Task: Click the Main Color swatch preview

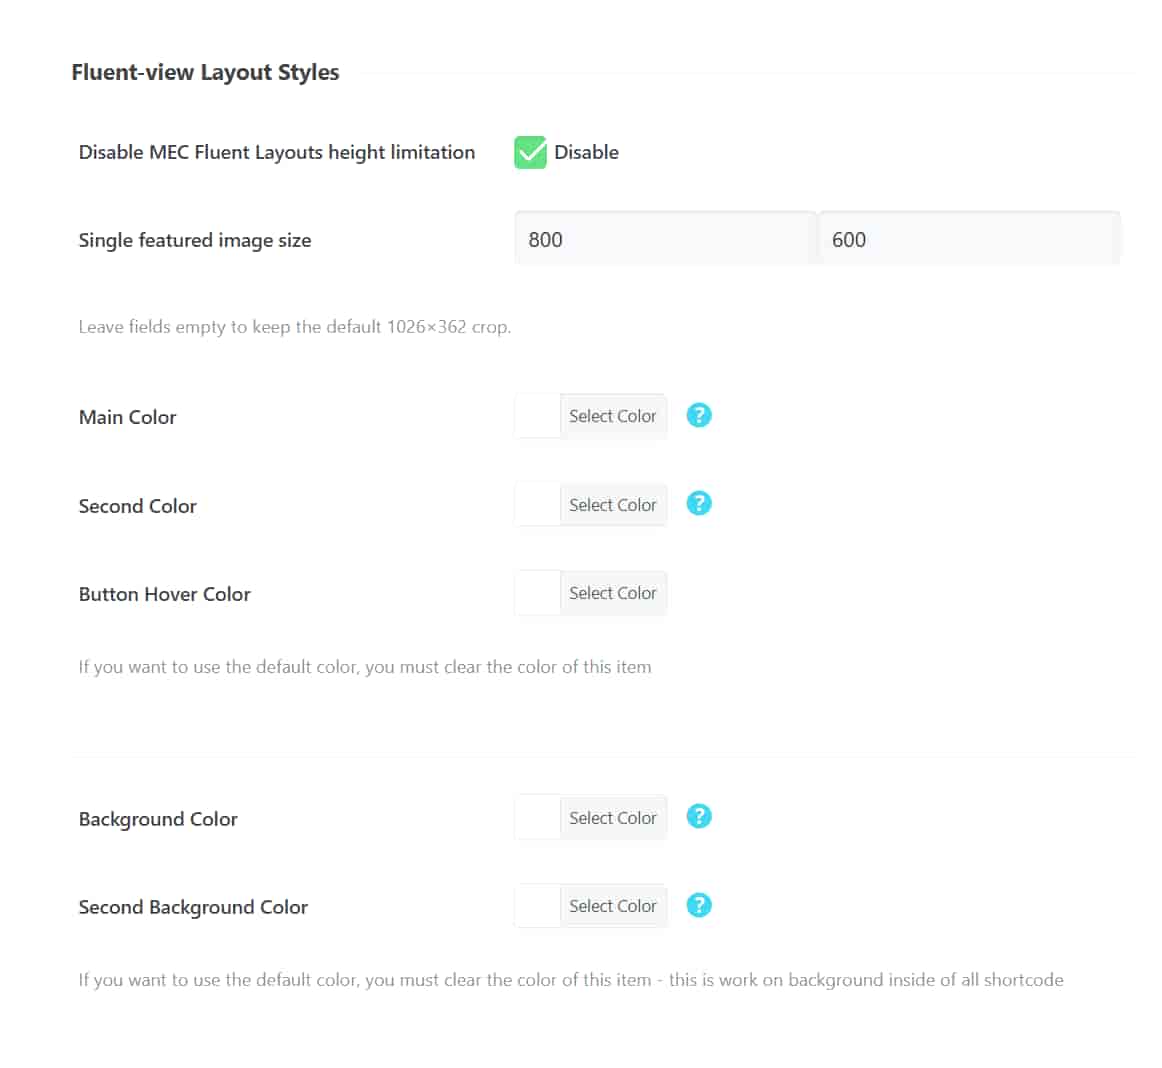Action: coord(538,416)
